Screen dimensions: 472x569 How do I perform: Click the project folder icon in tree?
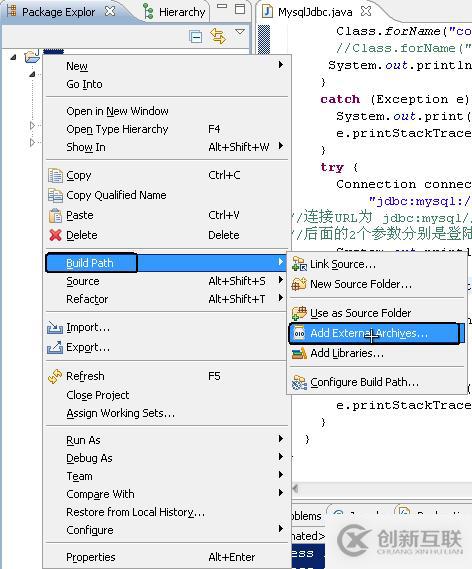[x=32, y=57]
